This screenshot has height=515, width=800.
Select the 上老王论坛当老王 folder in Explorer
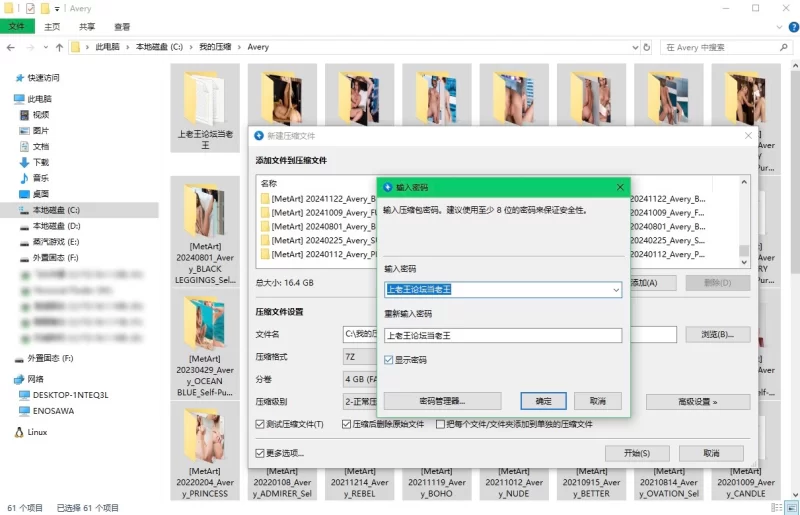(205, 108)
